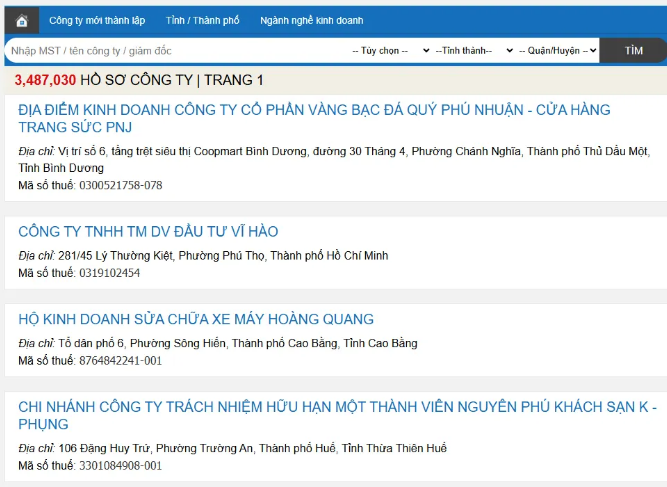Click tax code 3301084908-001

pos(120,466)
